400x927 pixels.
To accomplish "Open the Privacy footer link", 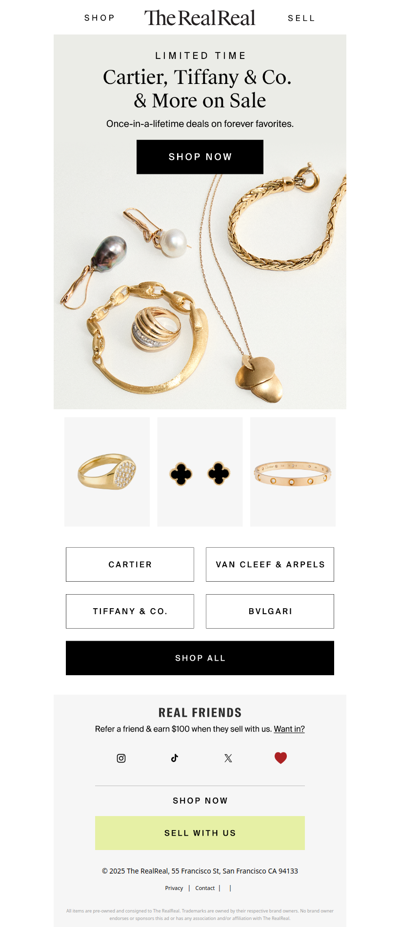I will click(x=174, y=888).
